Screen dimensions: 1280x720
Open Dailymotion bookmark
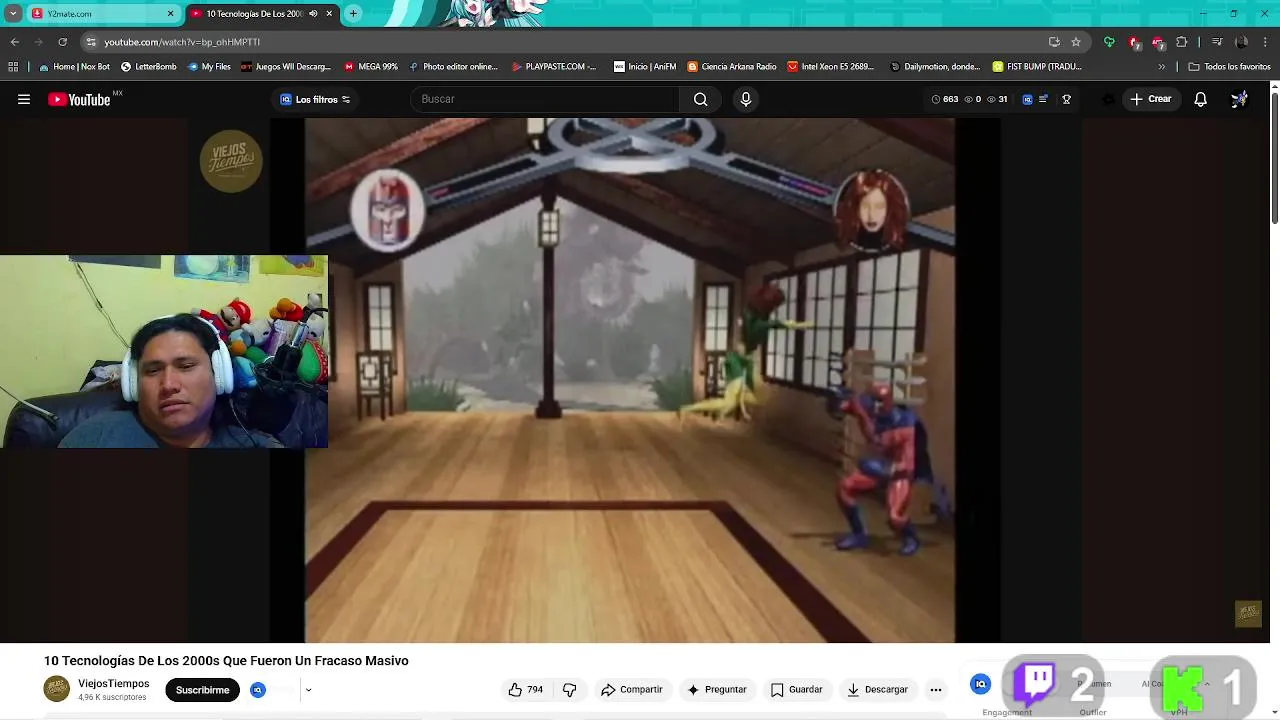(x=935, y=67)
